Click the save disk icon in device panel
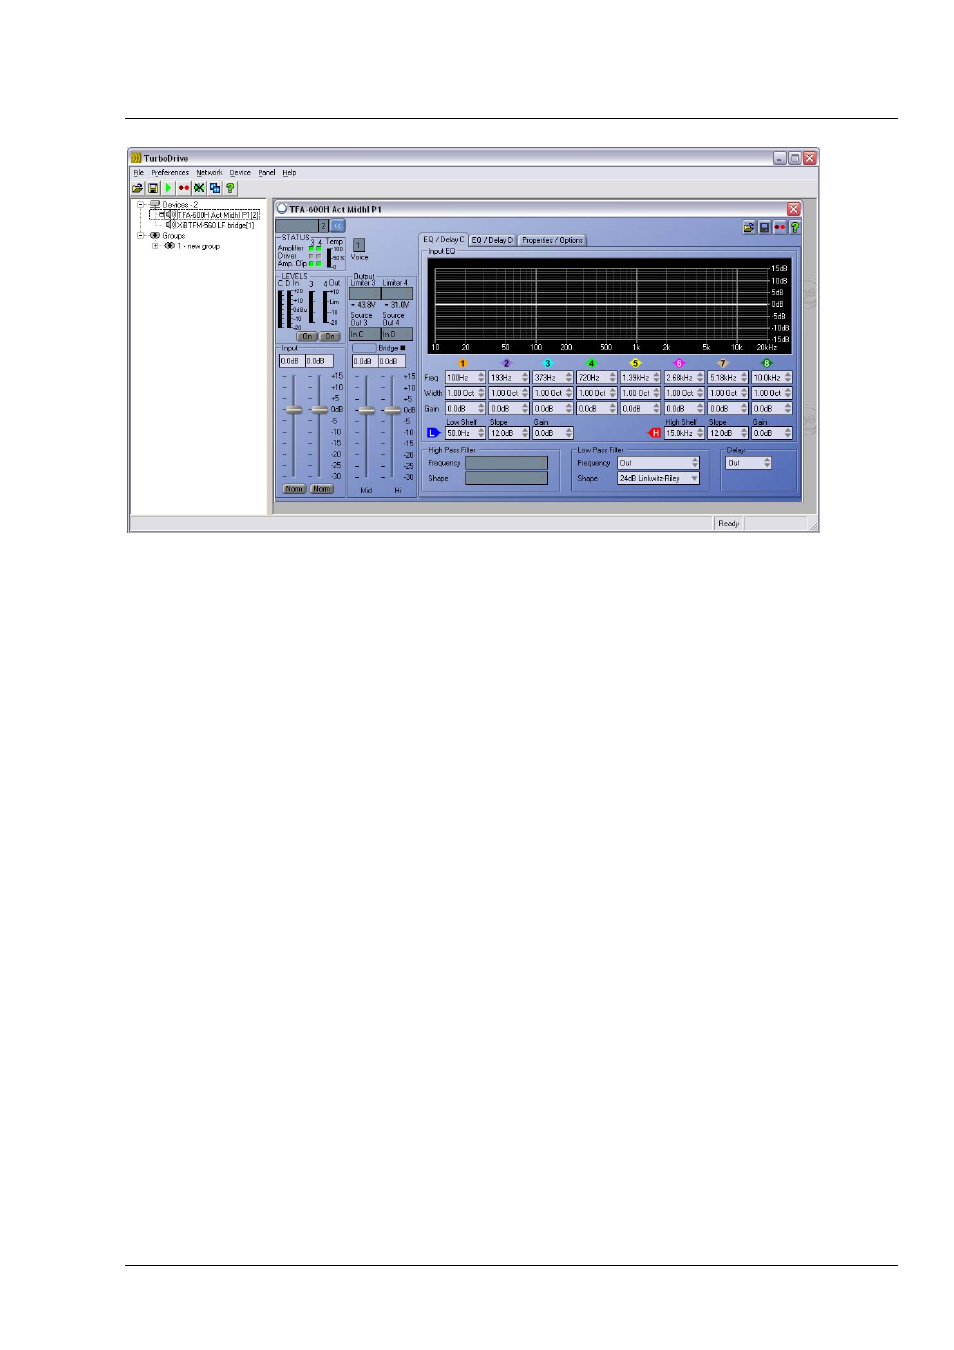This screenshot has width=954, height=1350. click(x=764, y=228)
